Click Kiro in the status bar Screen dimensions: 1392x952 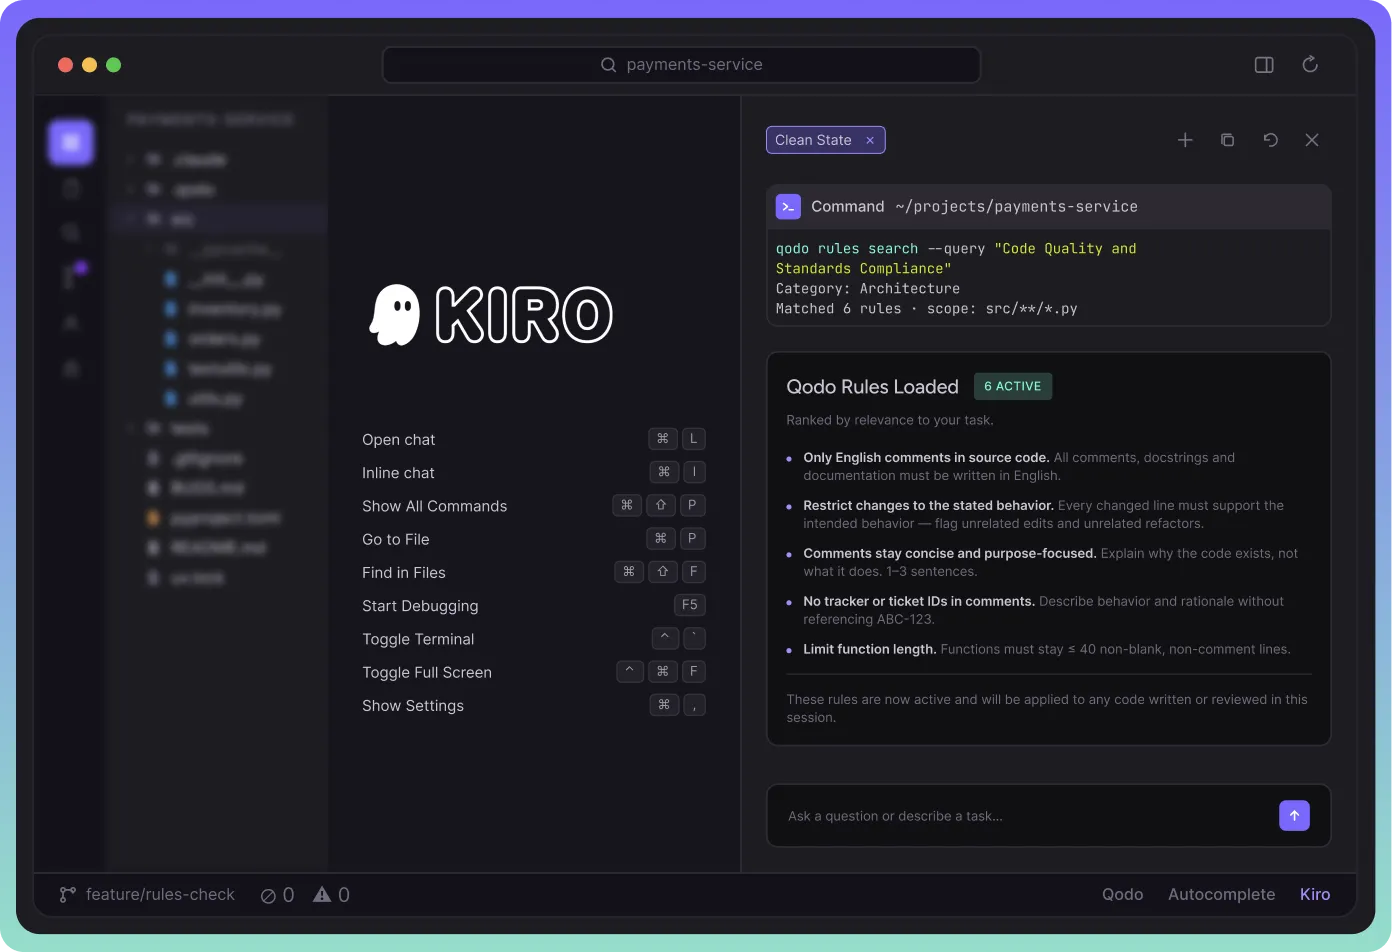point(1315,895)
